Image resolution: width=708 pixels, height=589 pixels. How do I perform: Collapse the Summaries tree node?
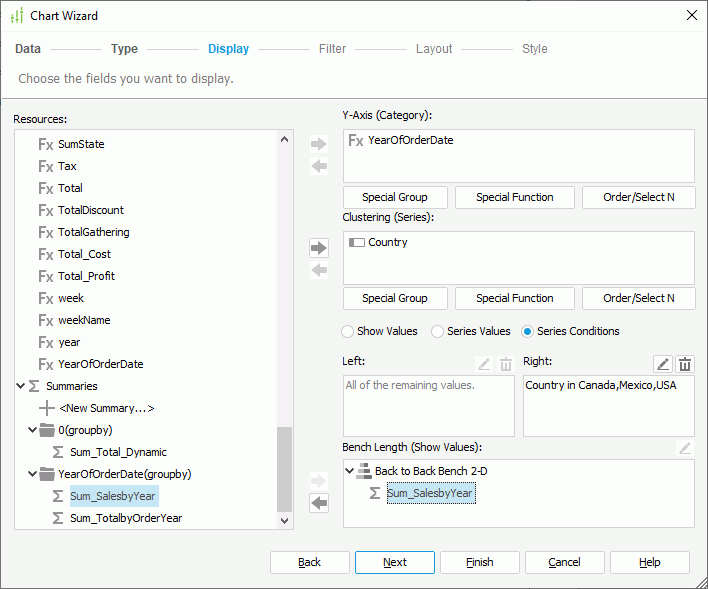pos(21,386)
